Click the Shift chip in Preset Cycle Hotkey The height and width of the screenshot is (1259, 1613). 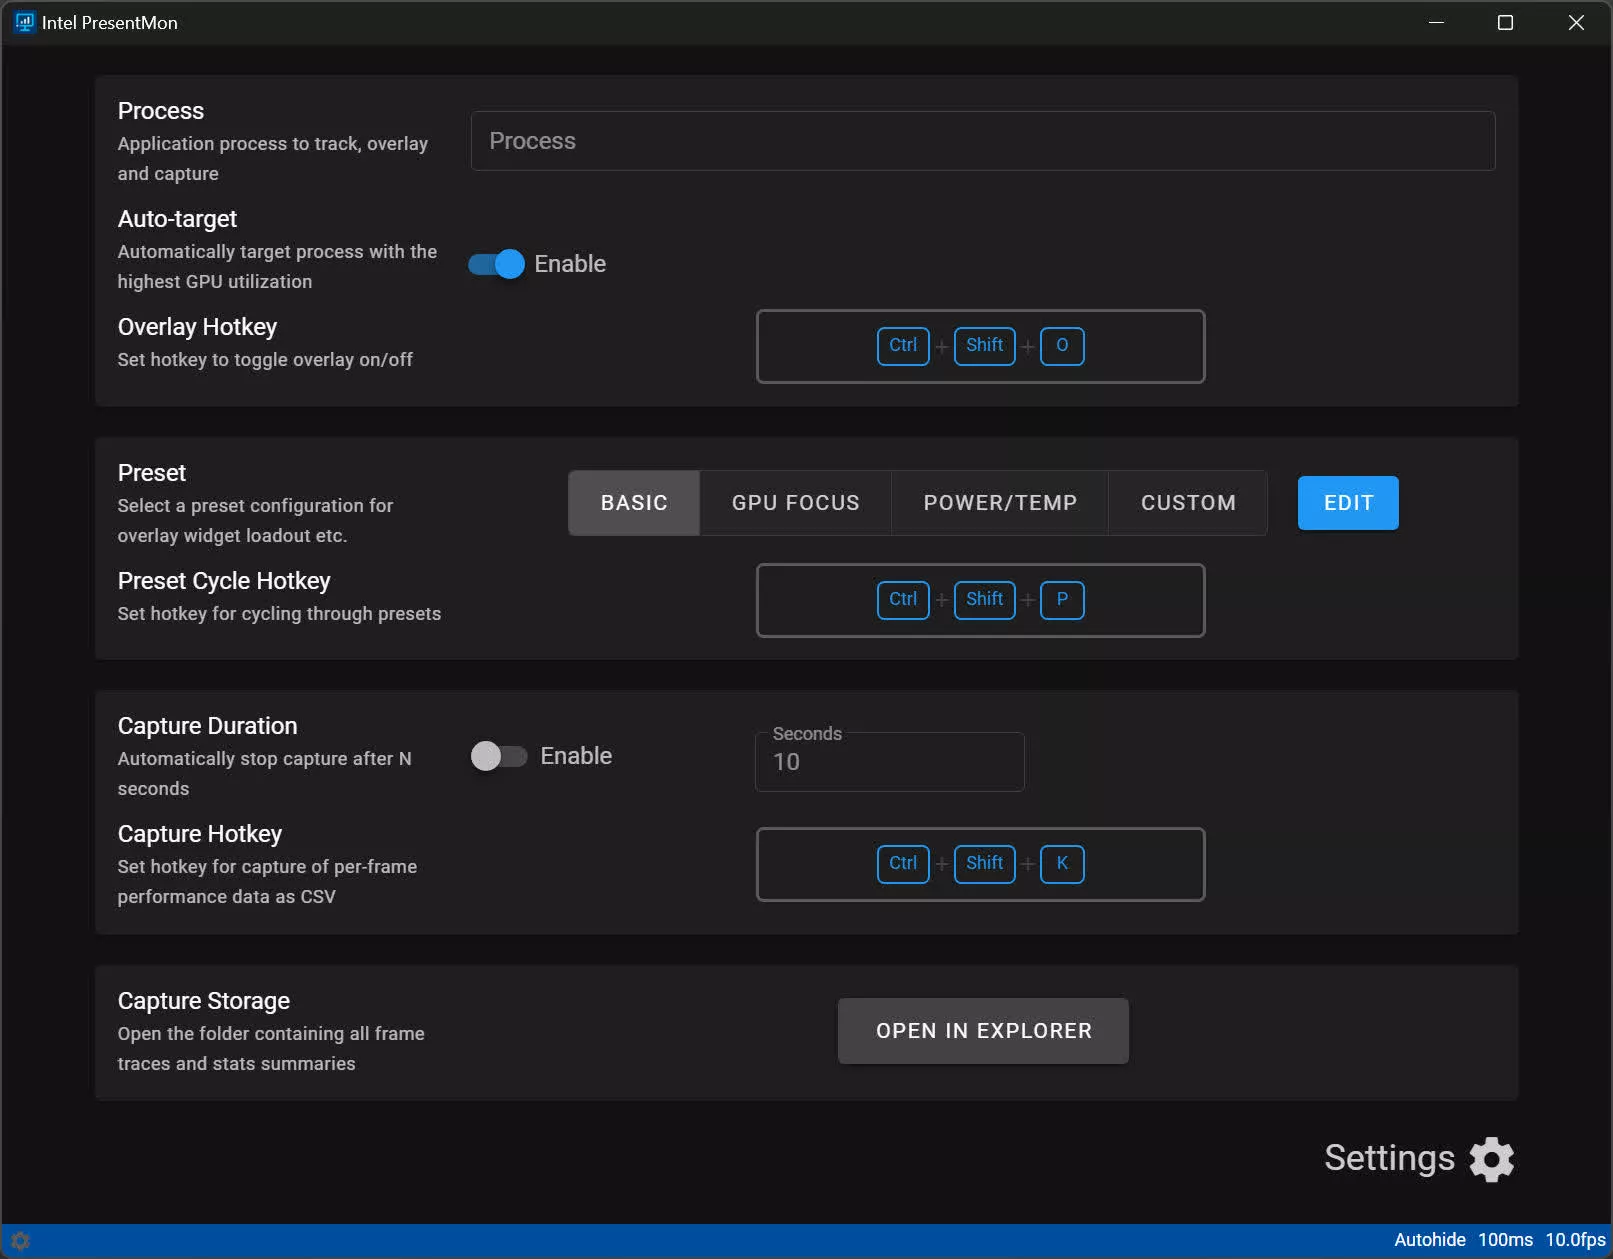(x=984, y=600)
